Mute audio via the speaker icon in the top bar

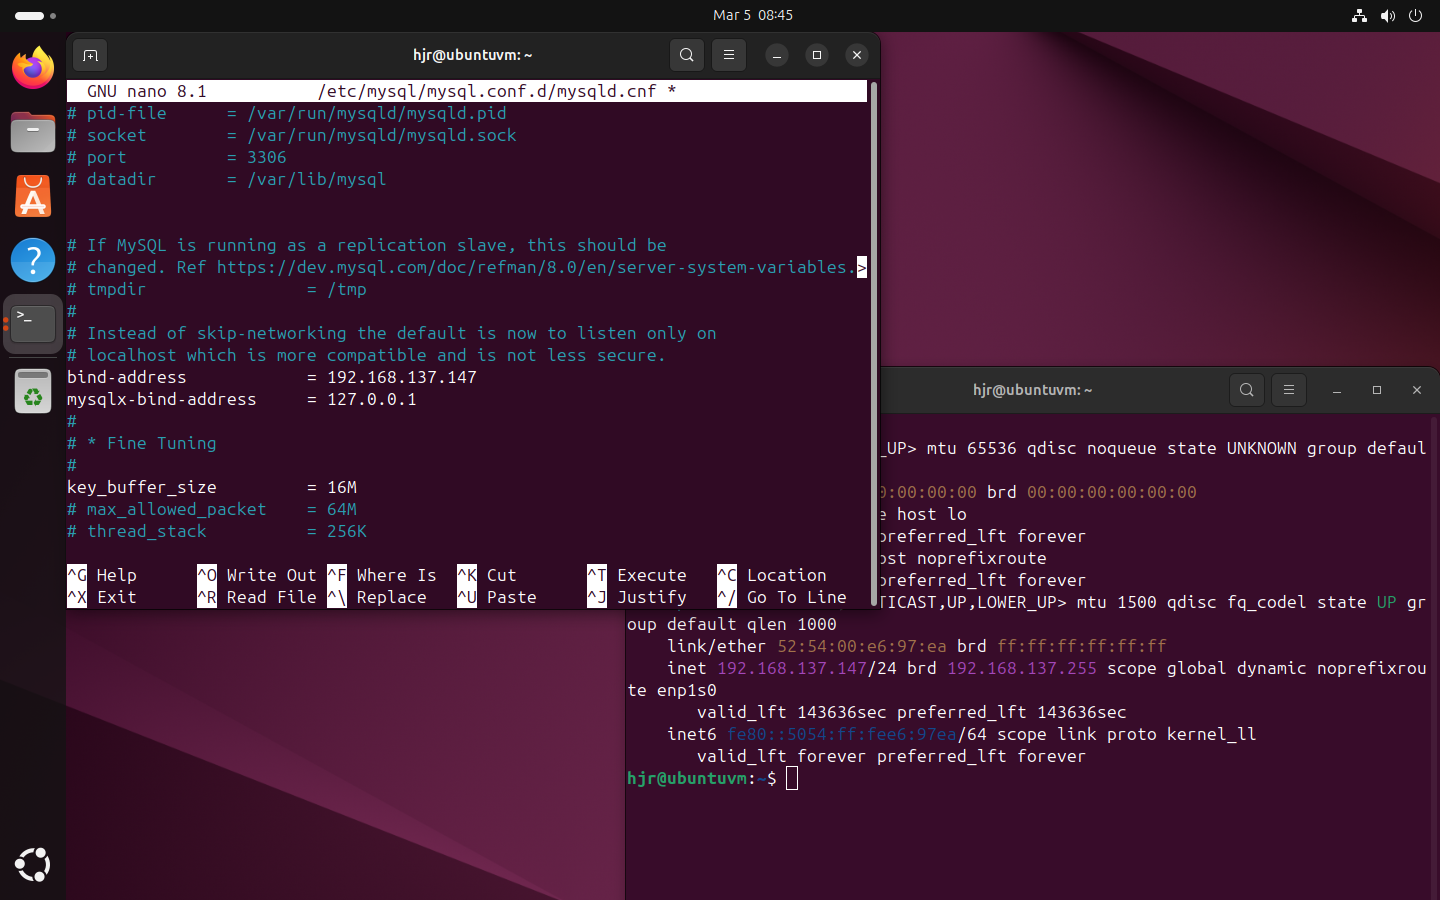coord(1387,15)
